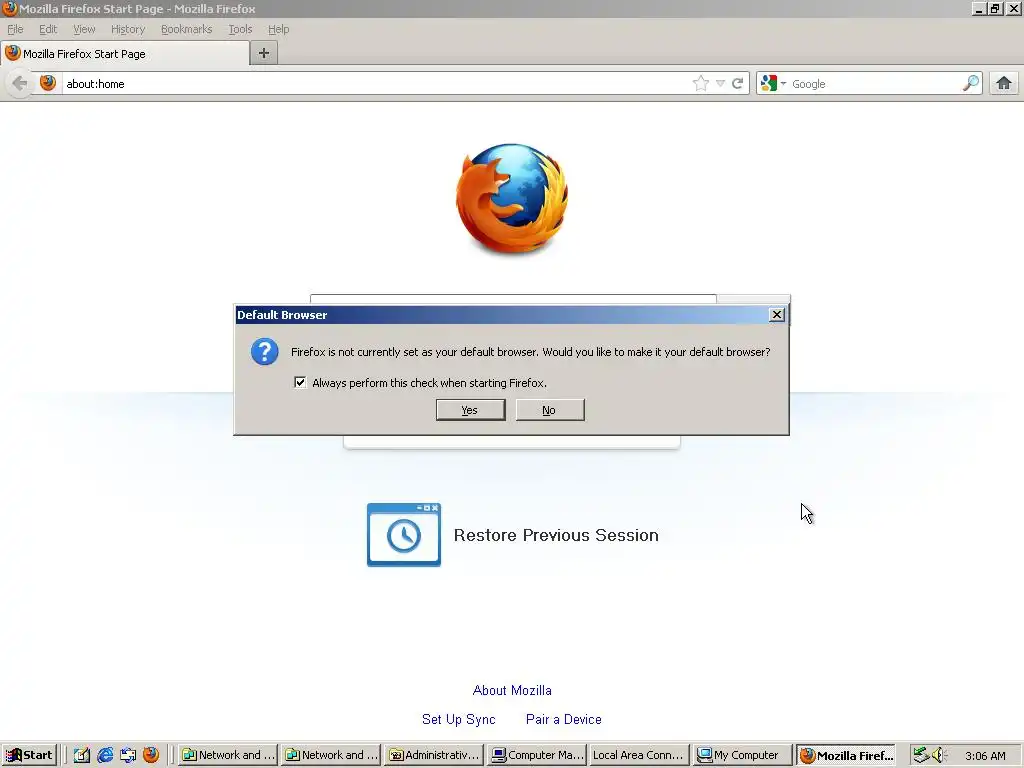Viewport: 1024px width, 768px height.
Task: Click the 3:06 AM system clock
Action: click(x=985, y=756)
